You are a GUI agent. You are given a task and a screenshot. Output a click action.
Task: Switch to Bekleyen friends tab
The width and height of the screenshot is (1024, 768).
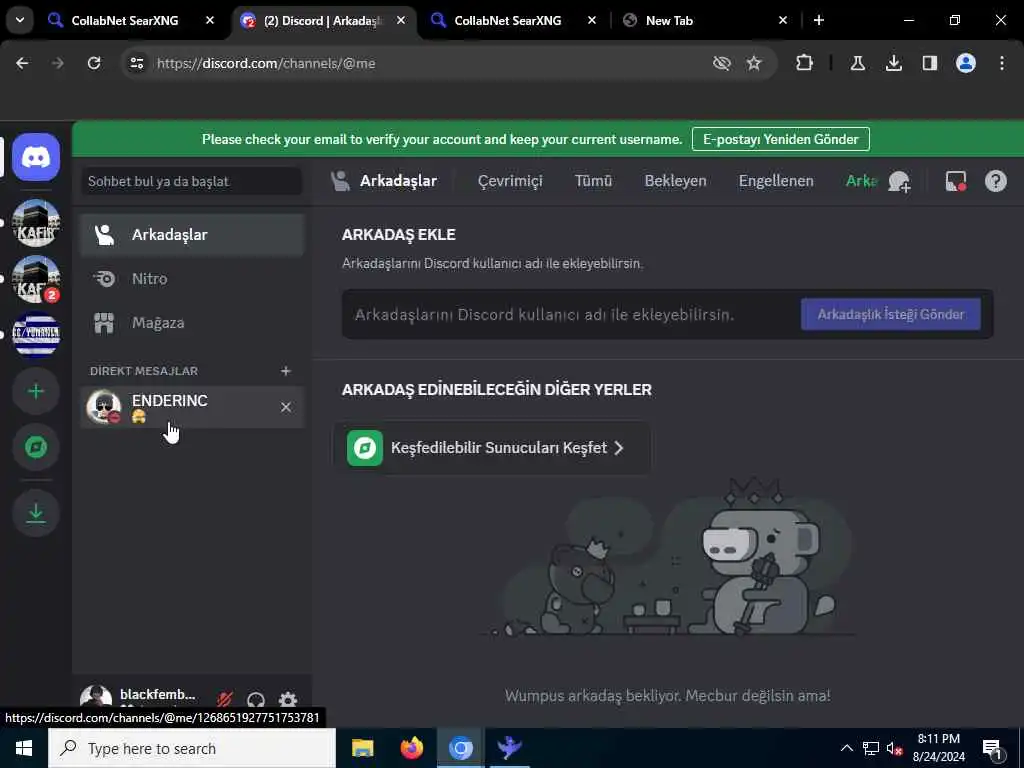tap(675, 181)
